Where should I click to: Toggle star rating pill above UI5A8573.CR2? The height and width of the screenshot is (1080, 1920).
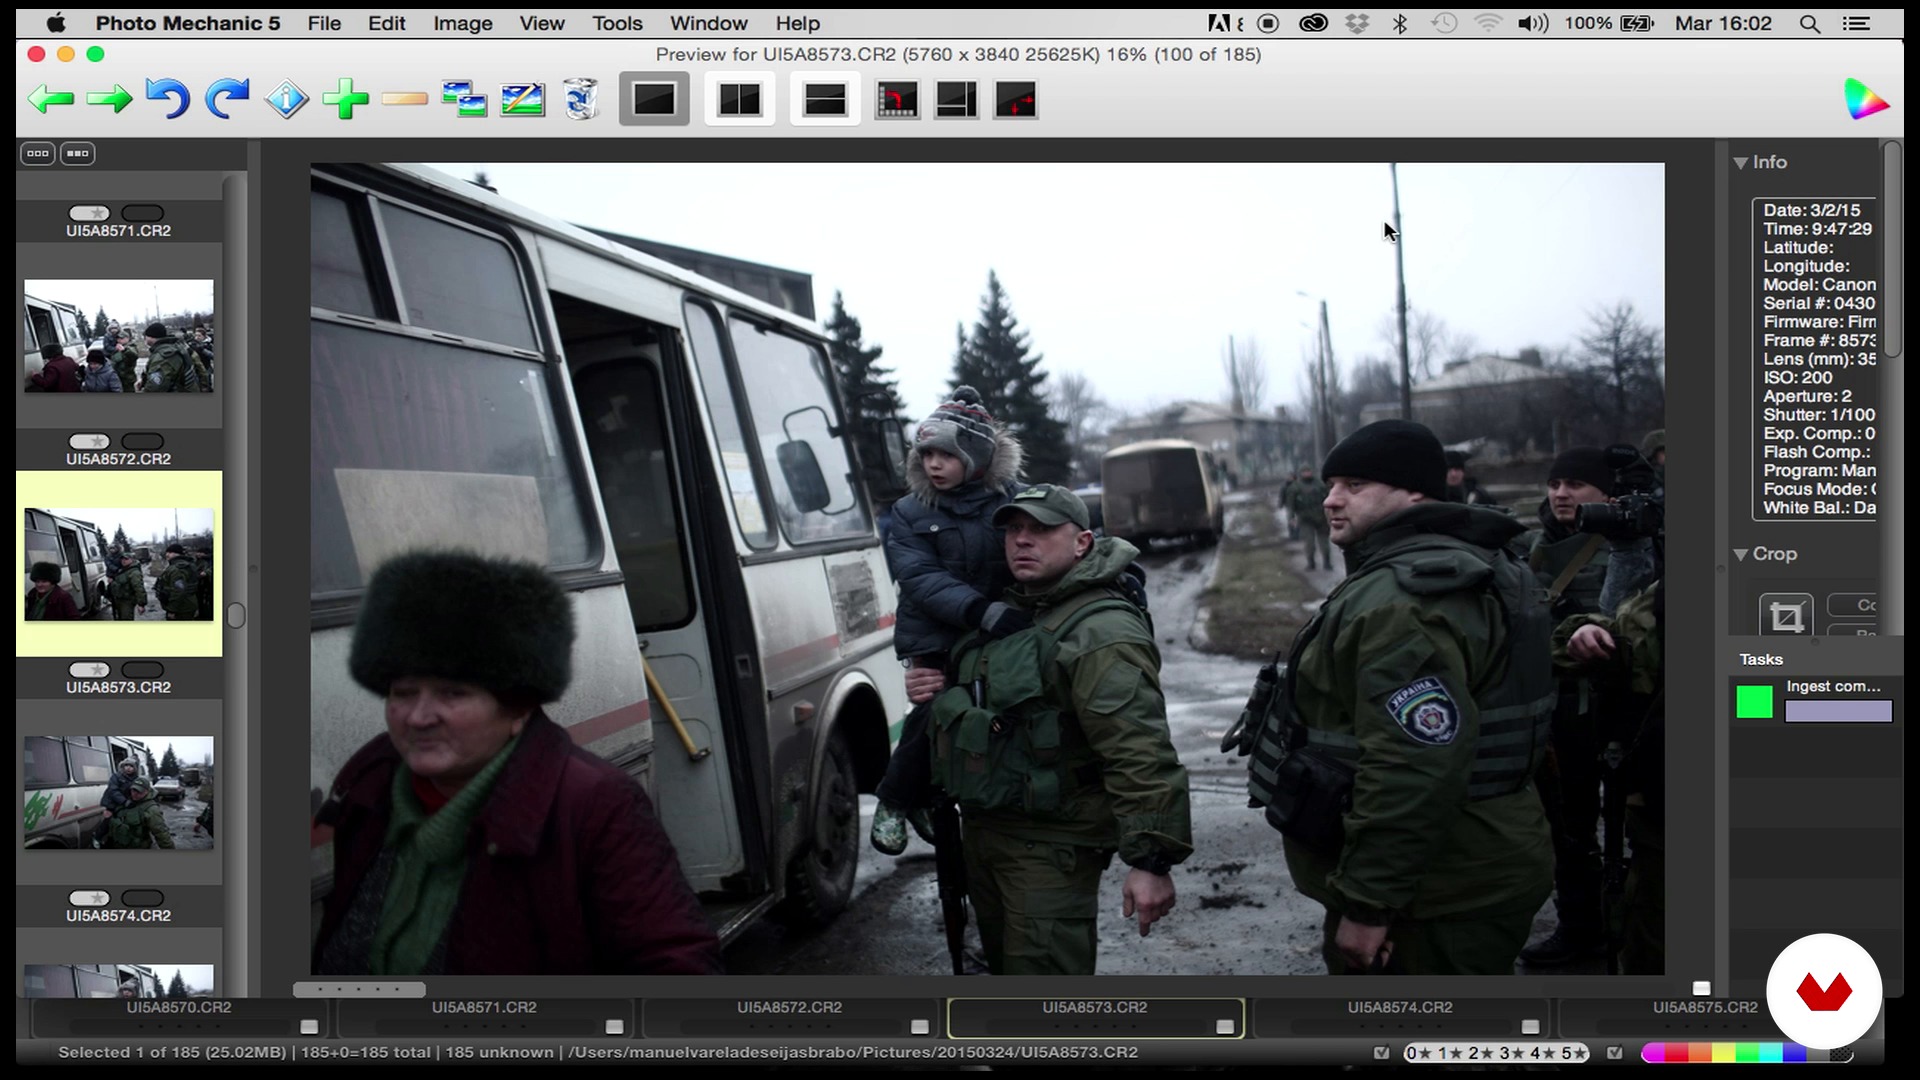pos(89,670)
